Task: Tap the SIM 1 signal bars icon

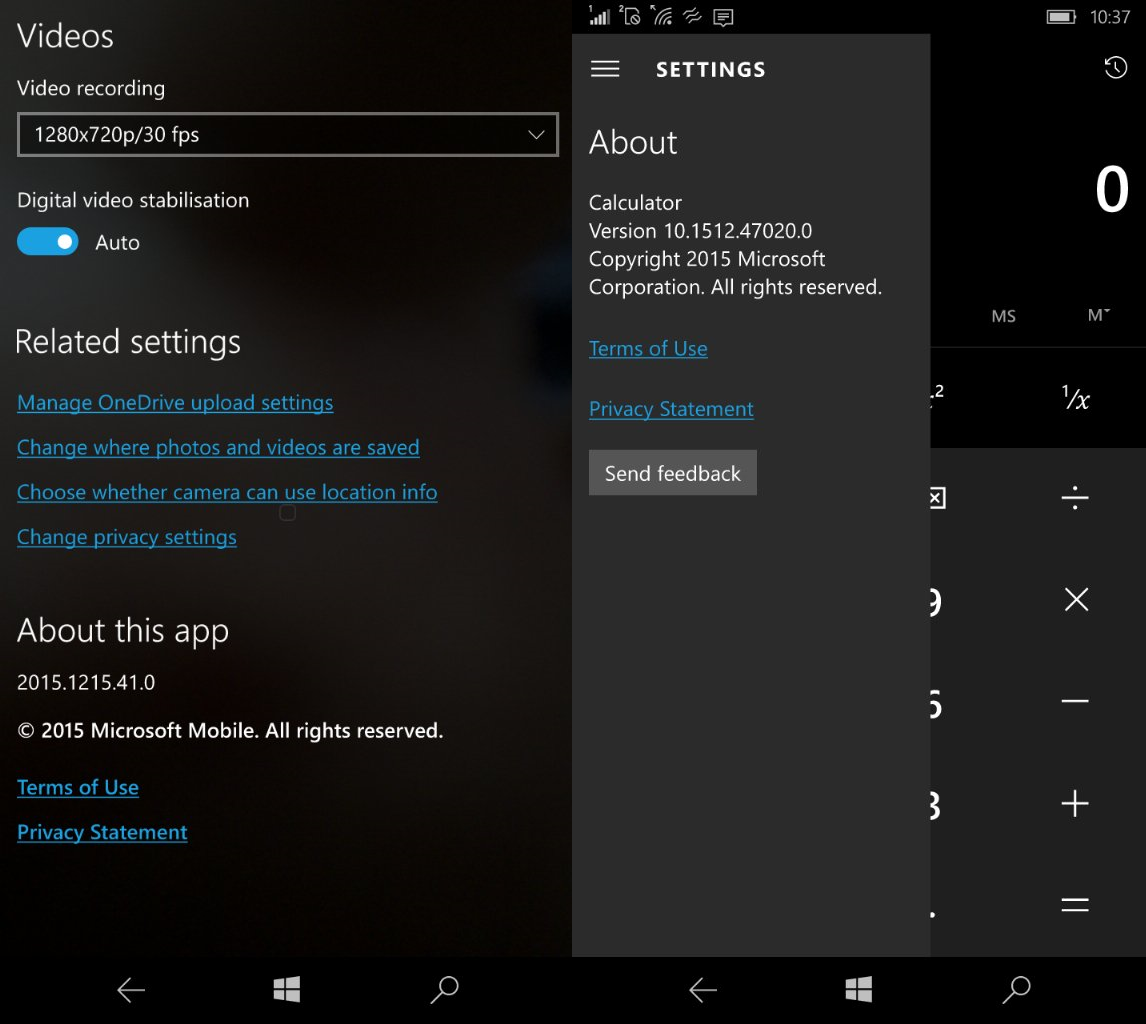Action: (x=599, y=16)
